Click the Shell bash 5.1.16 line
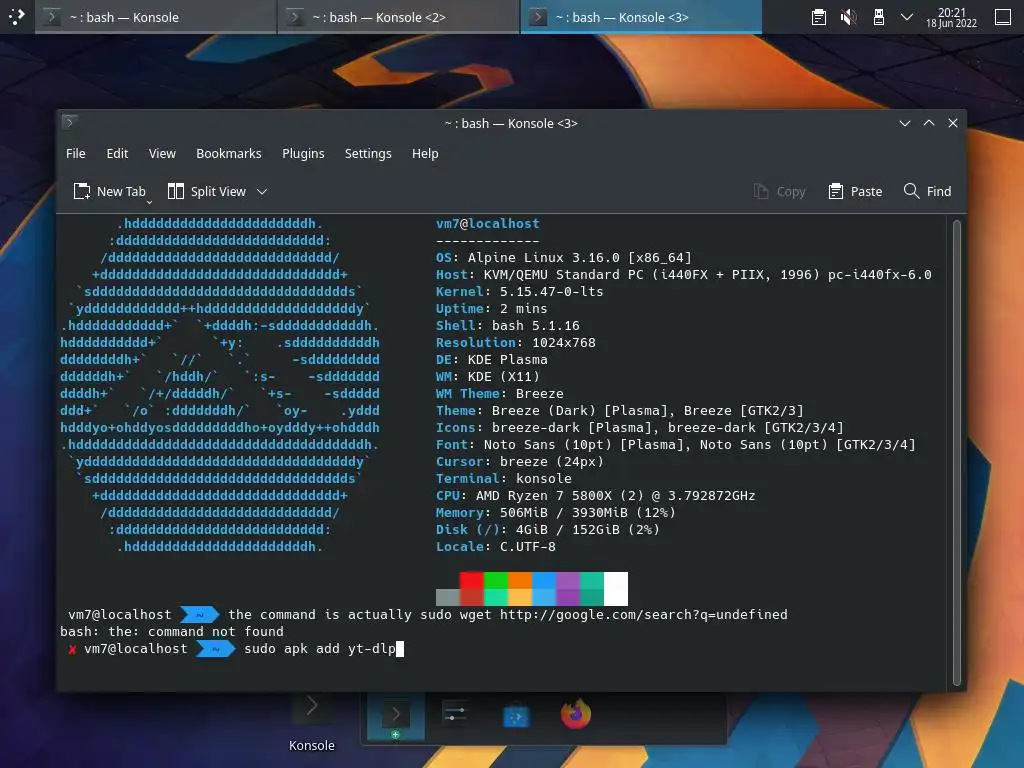 [507, 325]
